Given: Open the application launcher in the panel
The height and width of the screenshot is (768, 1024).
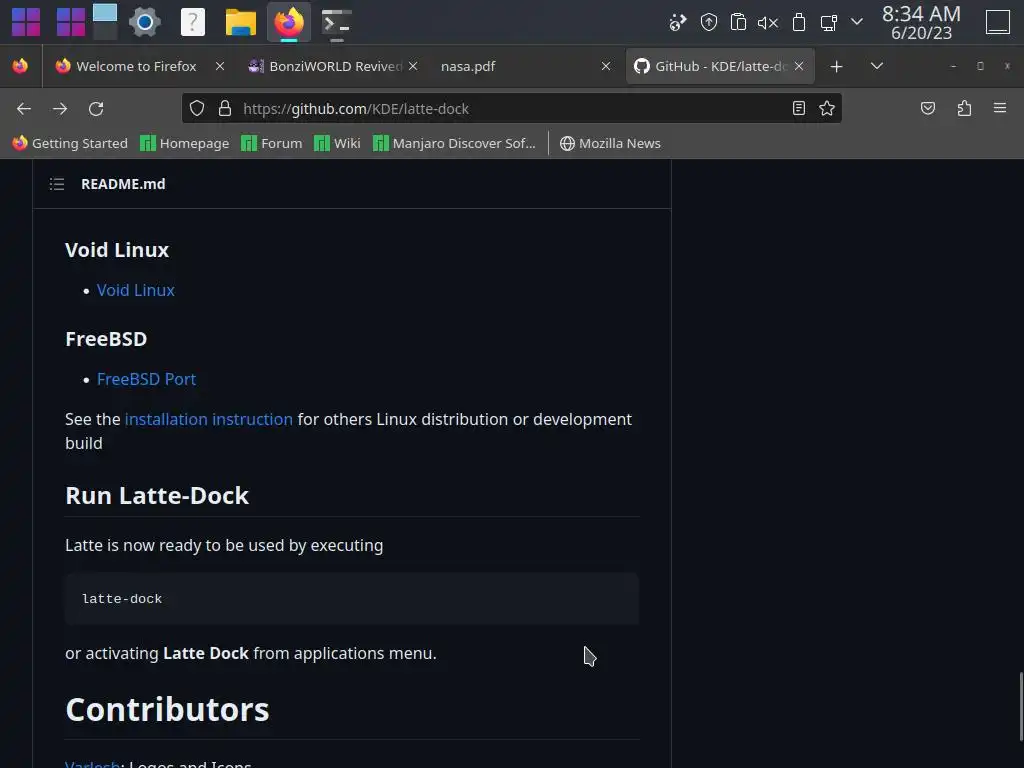Looking at the screenshot, I should (26, 22).
